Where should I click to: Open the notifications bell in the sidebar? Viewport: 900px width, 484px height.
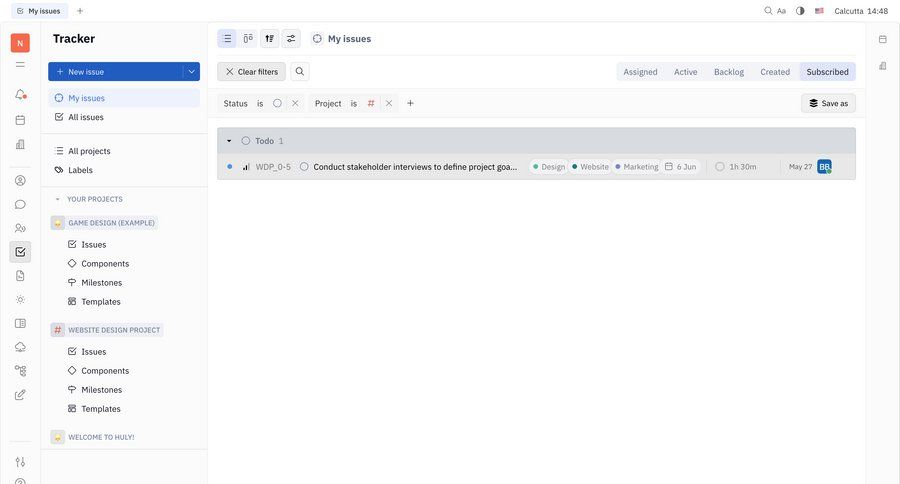tap(20, 94)
